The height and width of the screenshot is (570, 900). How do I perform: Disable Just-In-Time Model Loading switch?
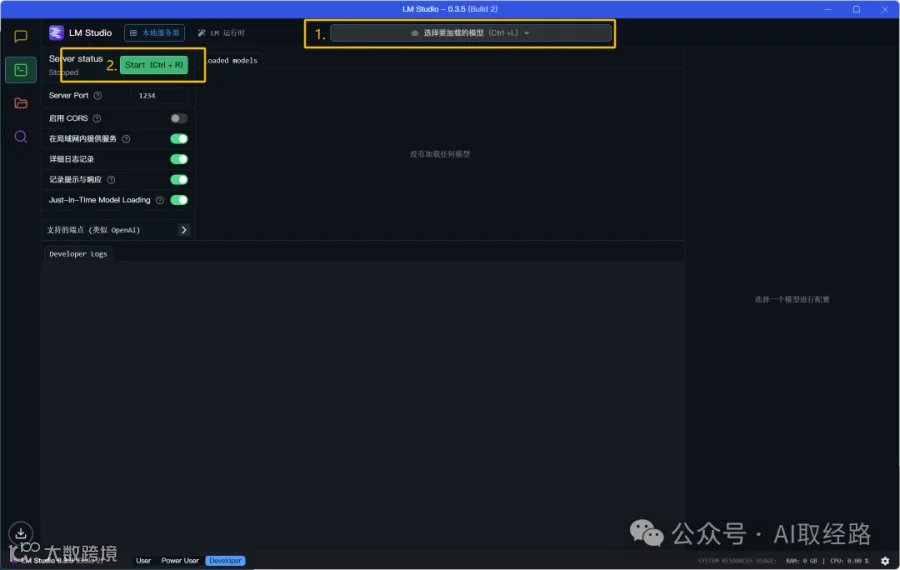point(179,200)
